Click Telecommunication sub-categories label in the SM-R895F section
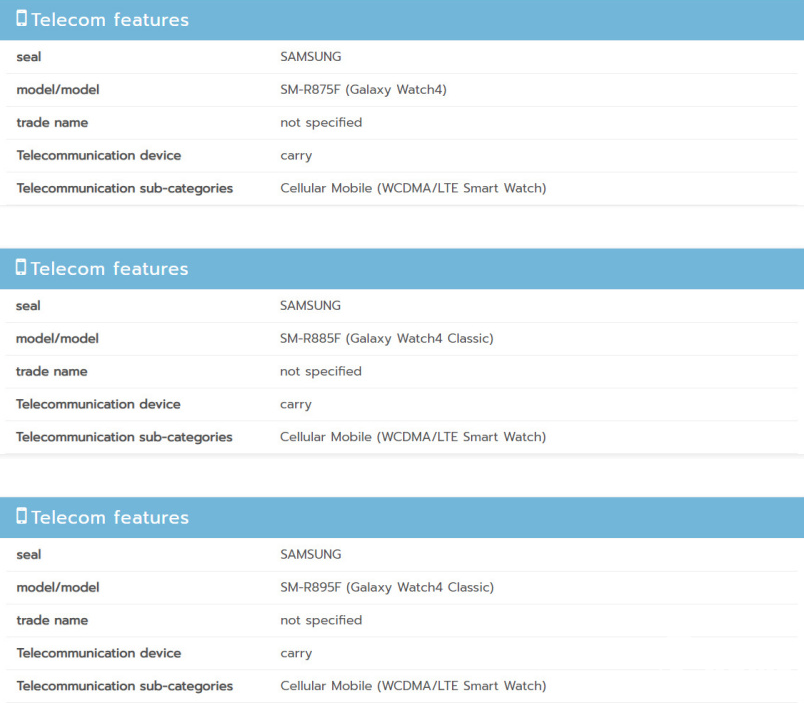 [124, 687]
